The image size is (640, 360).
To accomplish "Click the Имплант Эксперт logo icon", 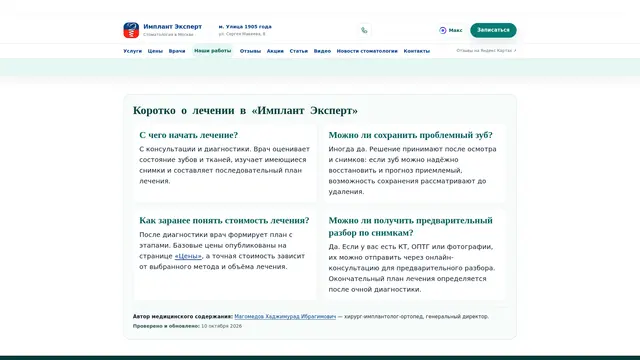I will (131, 30).
